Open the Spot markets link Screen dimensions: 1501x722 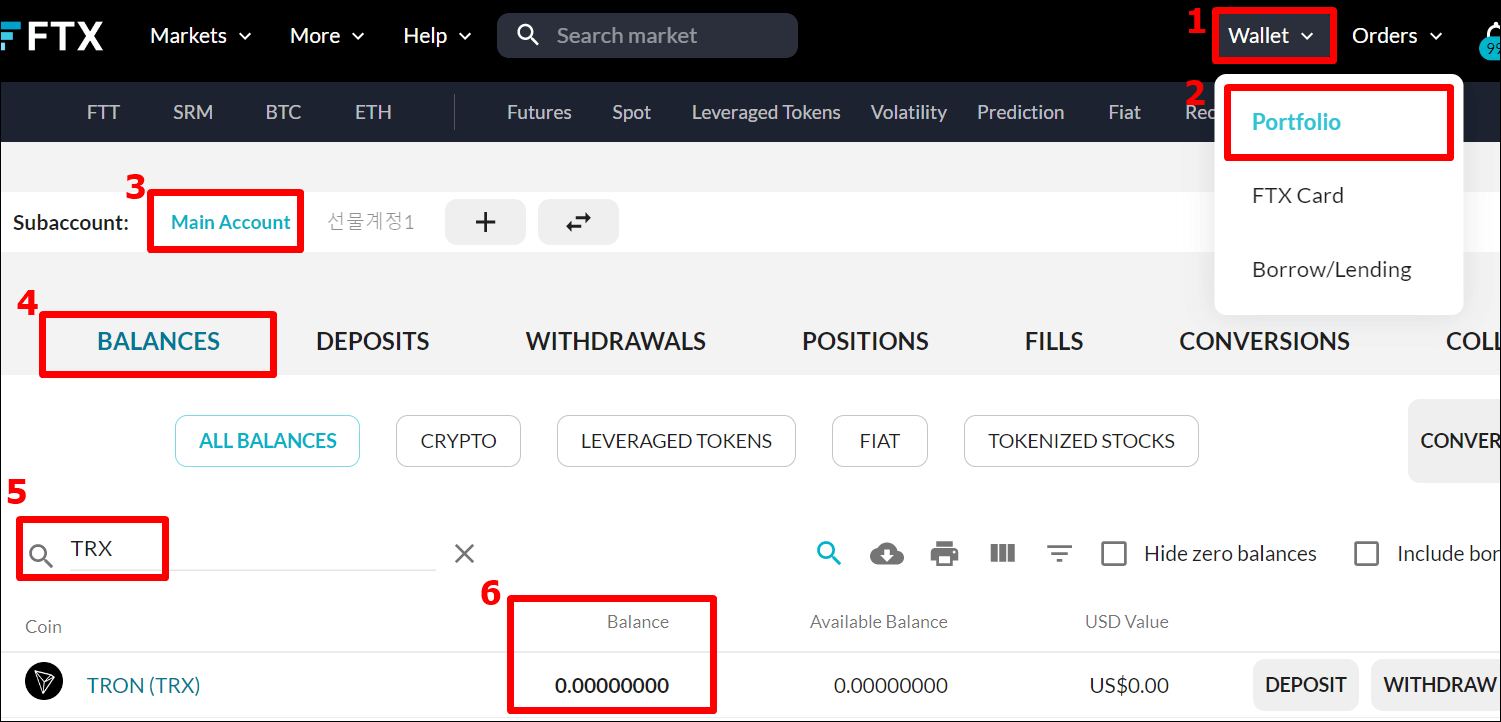632,113
